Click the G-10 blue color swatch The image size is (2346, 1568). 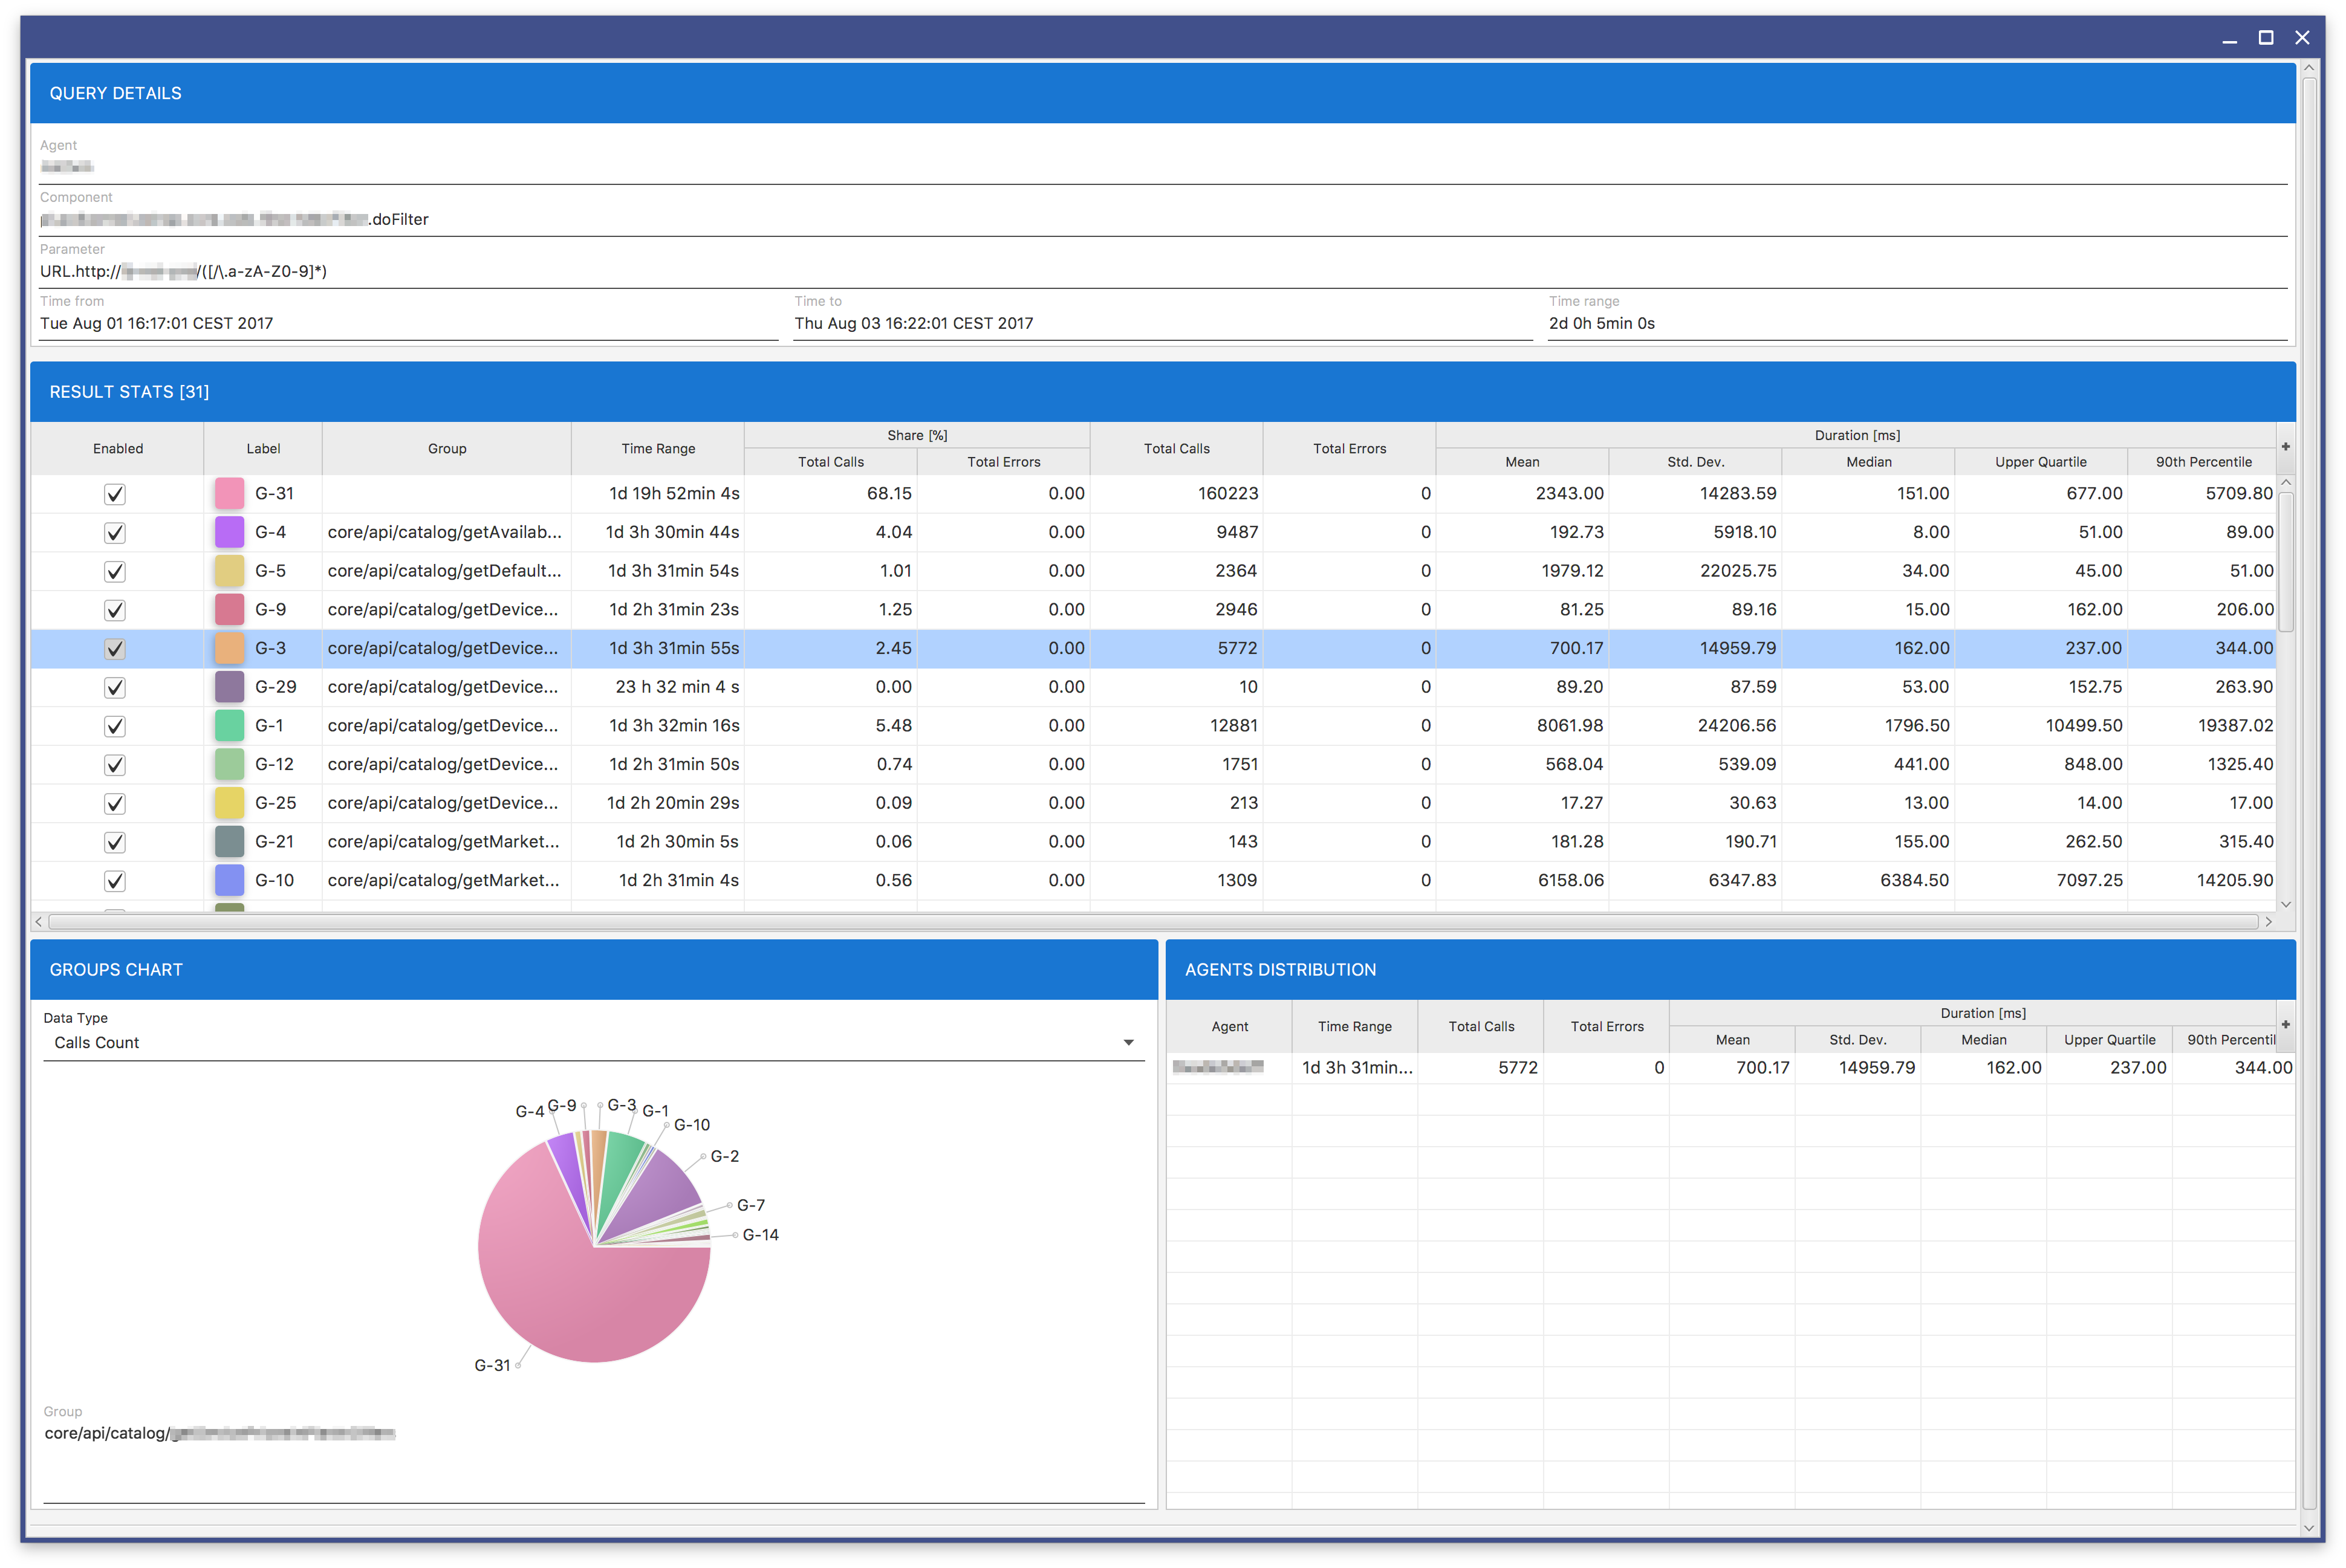(x=229, y=880)
